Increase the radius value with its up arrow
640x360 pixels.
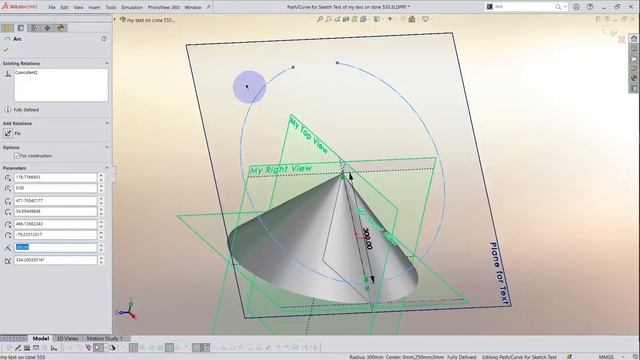coord(101,245)
